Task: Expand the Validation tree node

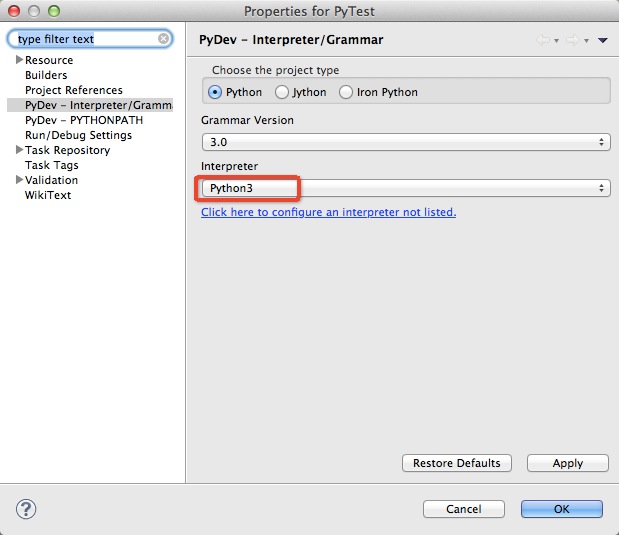Action: pyautogui.click(x=19, y=180)
